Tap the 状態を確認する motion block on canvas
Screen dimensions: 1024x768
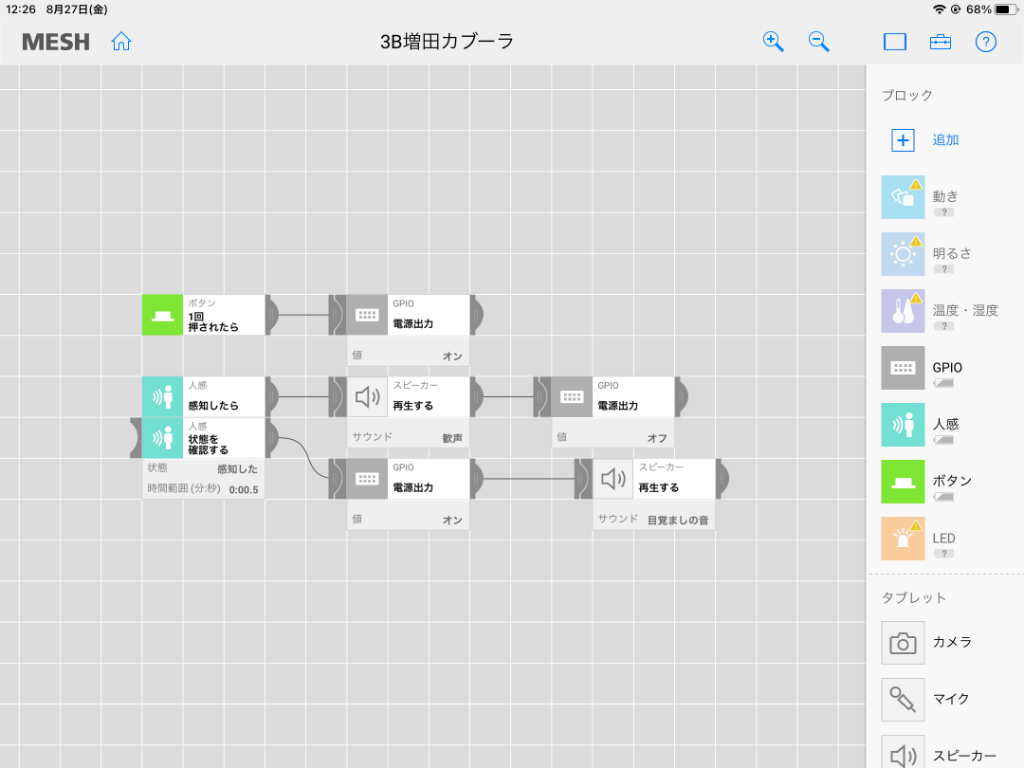pyautogui.click(x=203, y=438)
